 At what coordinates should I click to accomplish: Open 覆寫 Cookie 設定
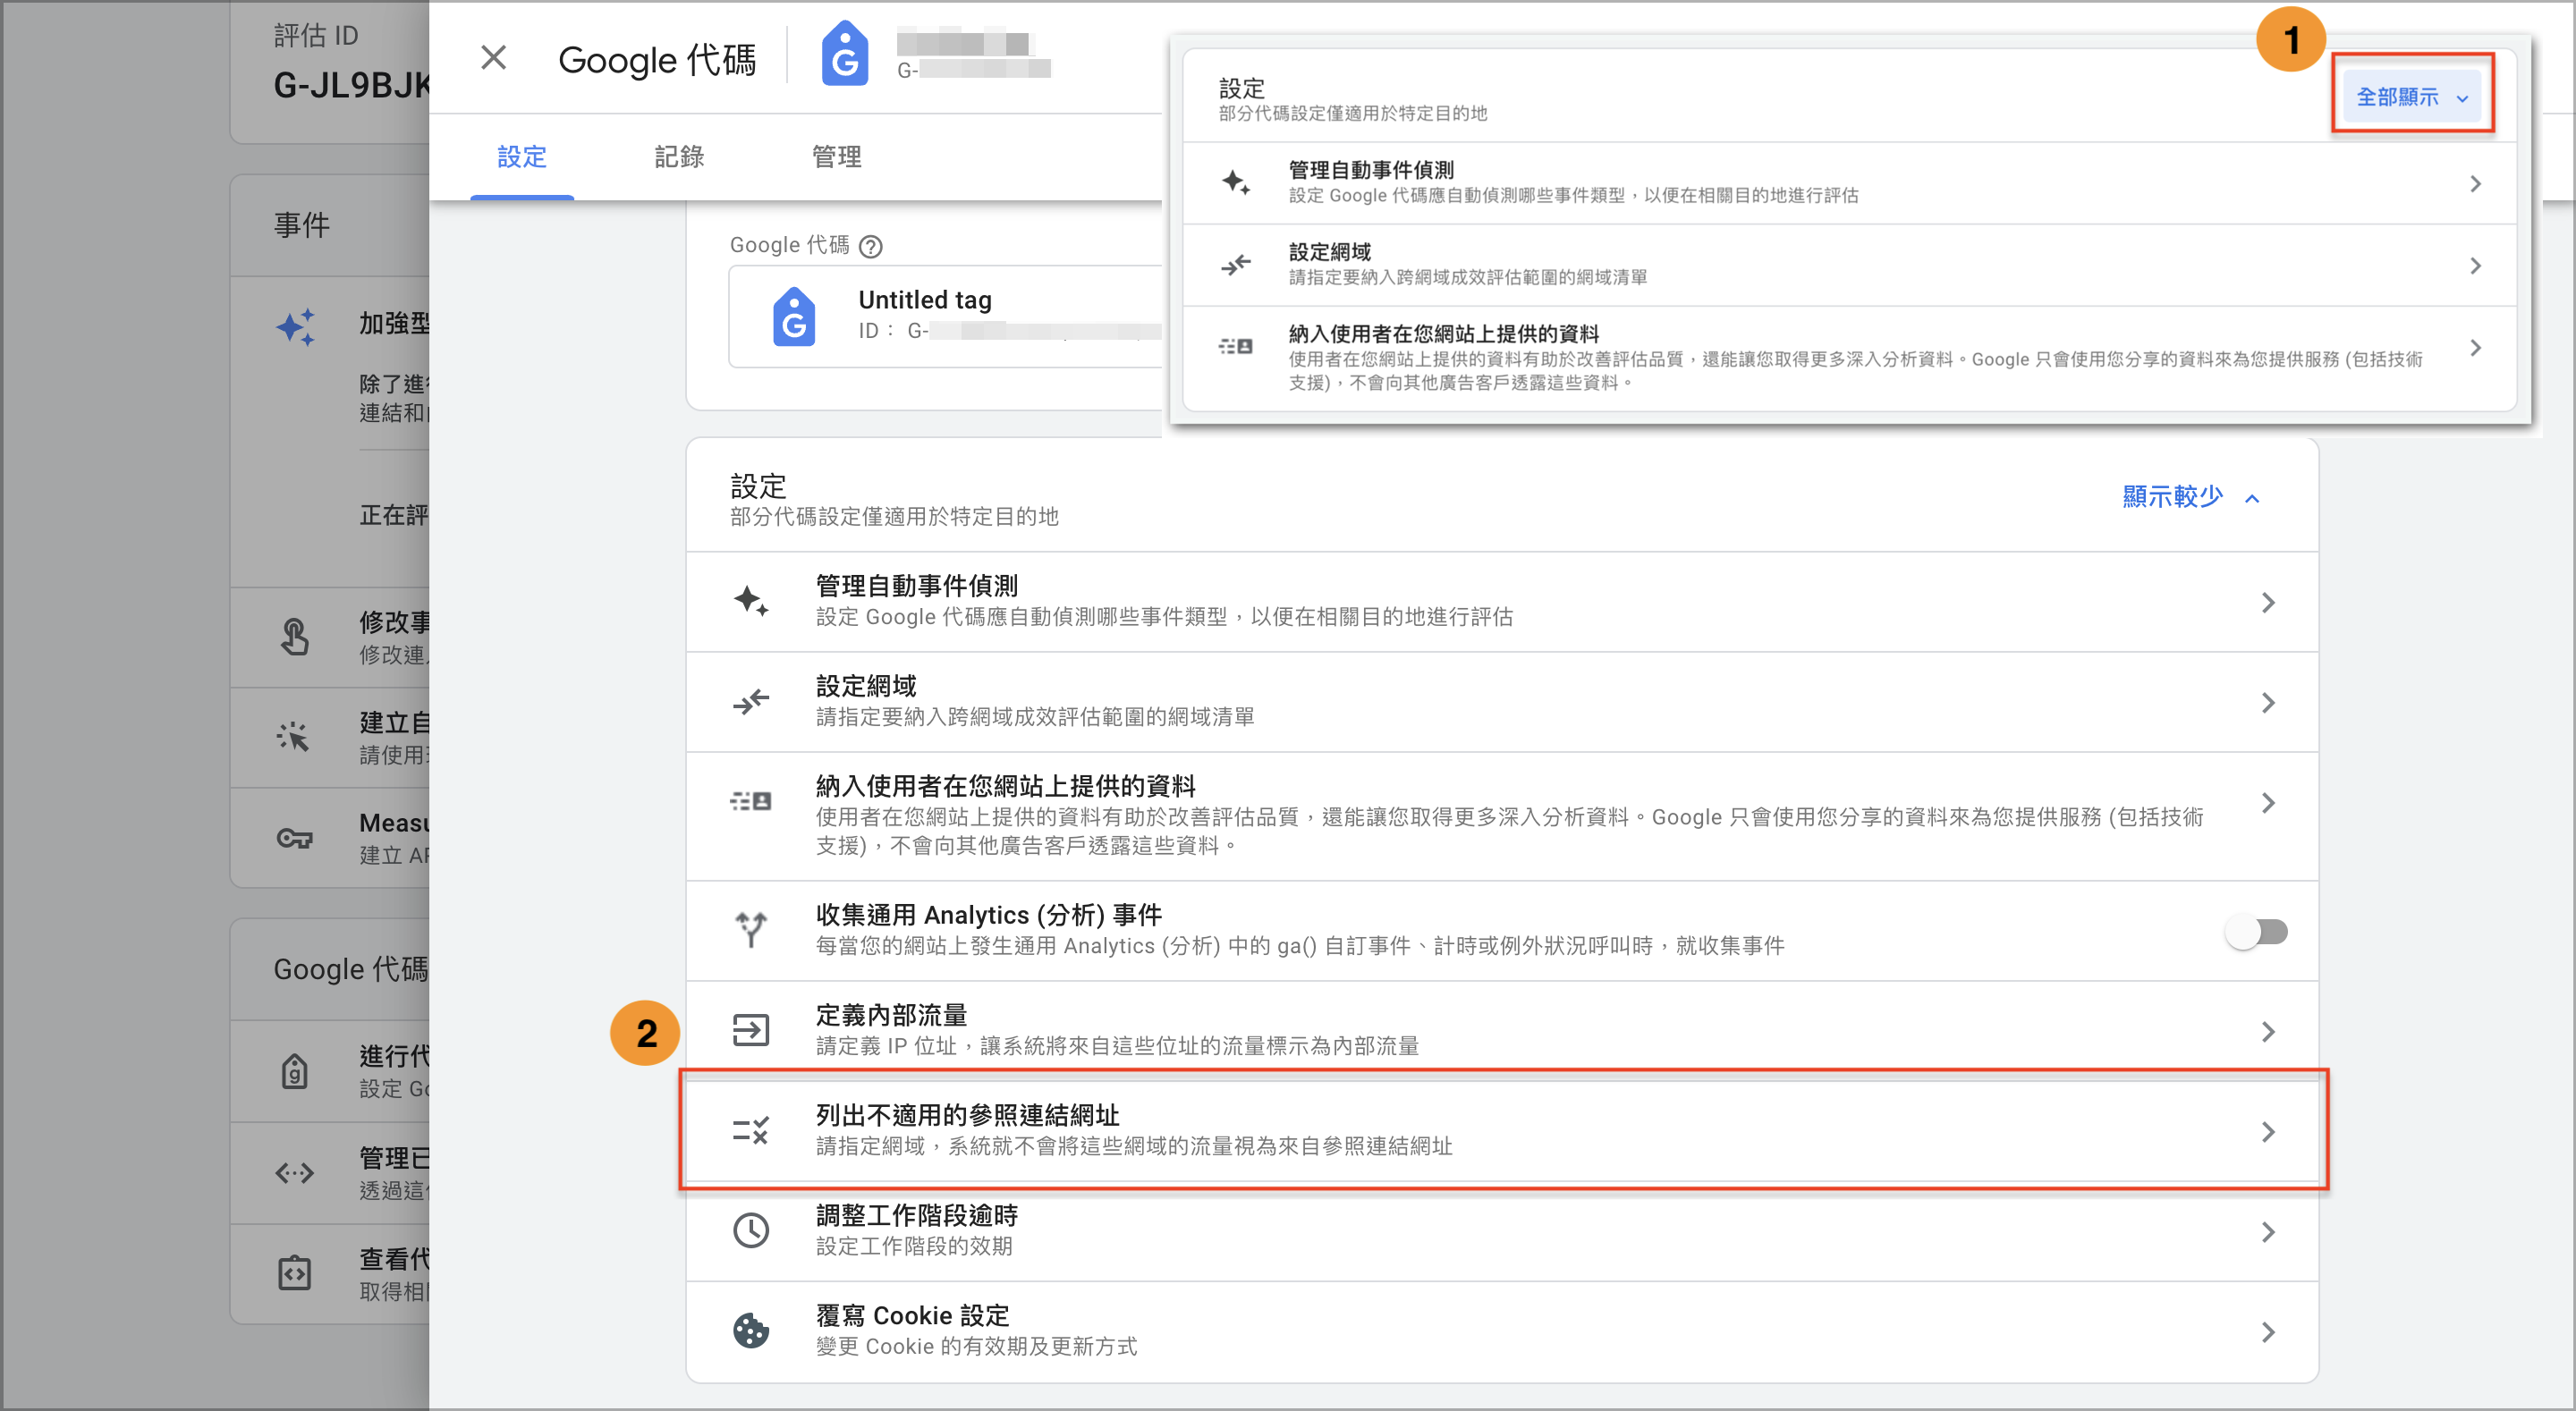click(x=1502, y=1331)
